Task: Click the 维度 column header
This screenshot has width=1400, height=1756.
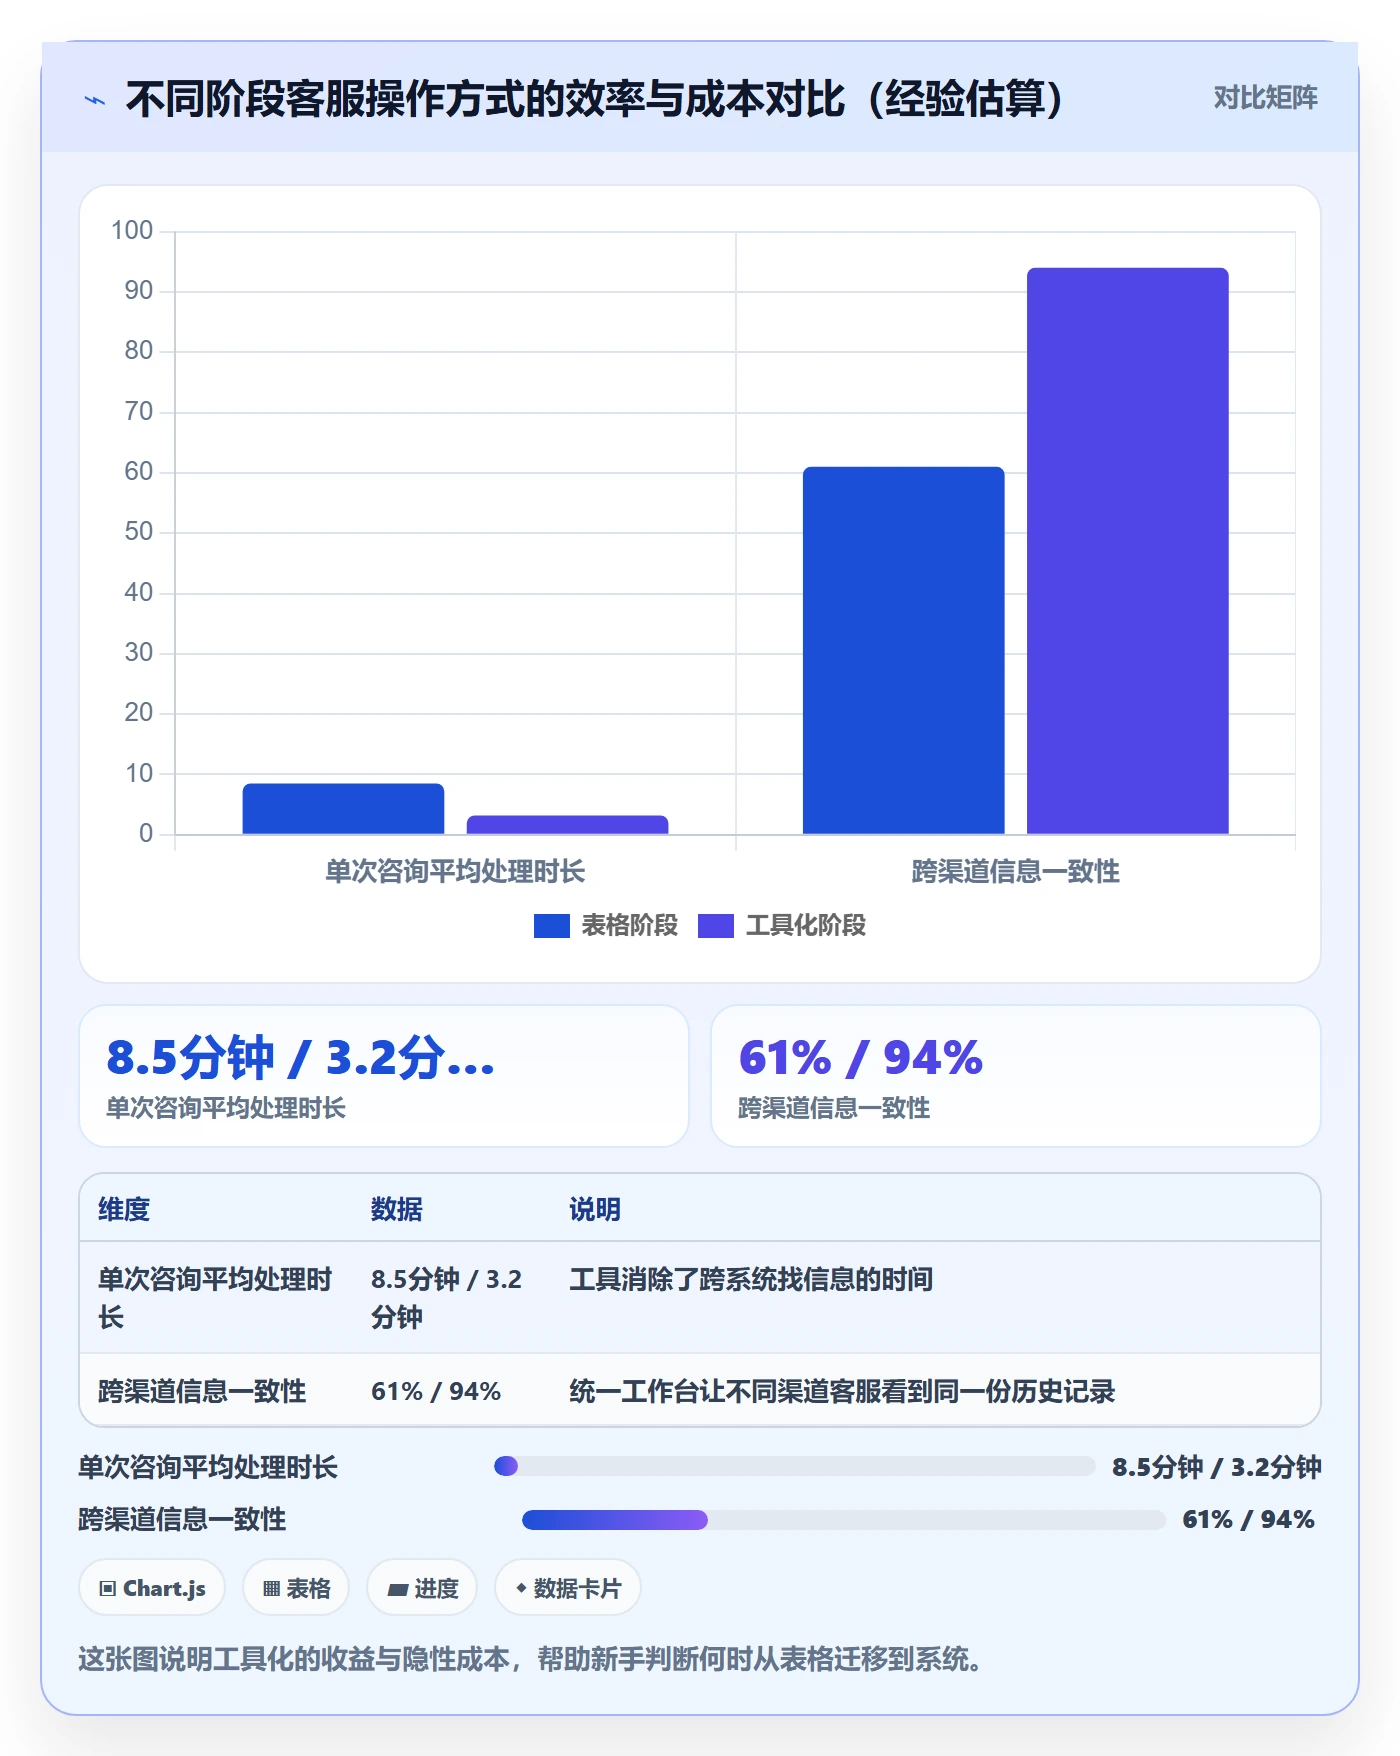Action: [124, 1209]
